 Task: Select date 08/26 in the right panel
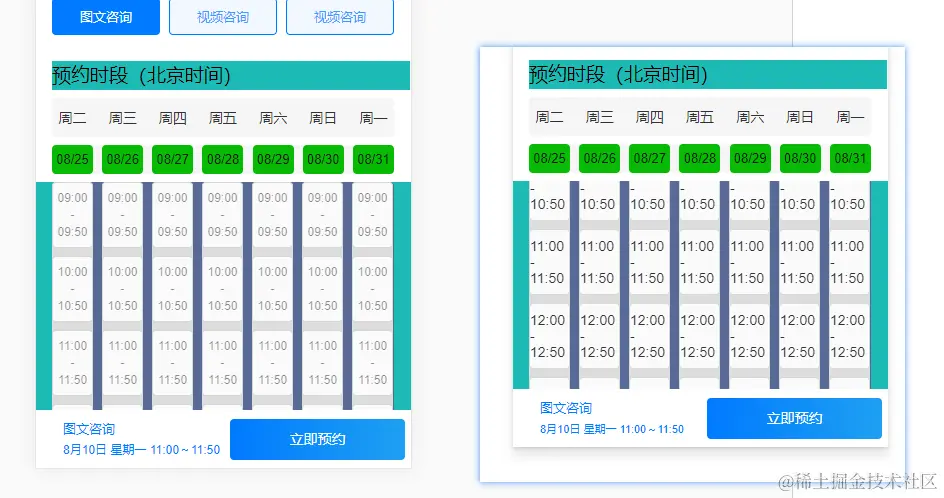600,158
